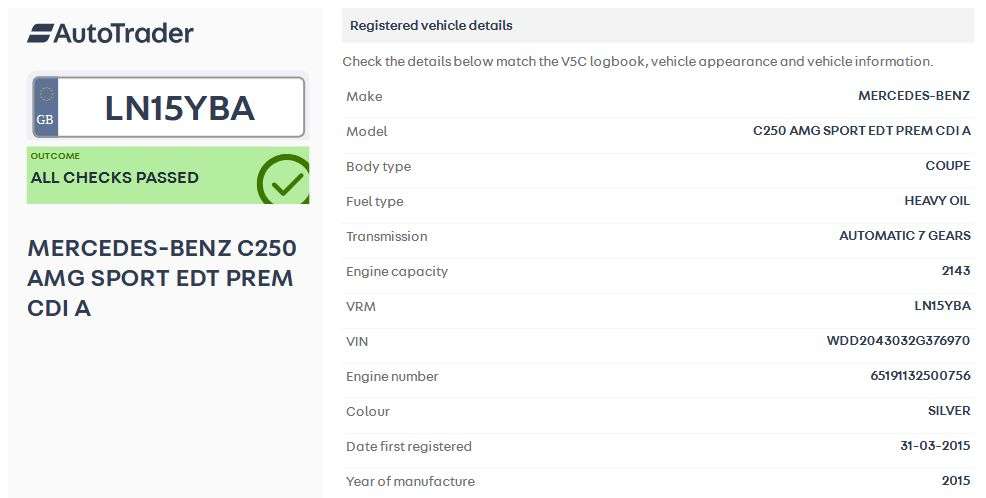Click the Body type value COUPE
Image resolution: width=986 pixels, height=498 pixels.
point(947,166)
